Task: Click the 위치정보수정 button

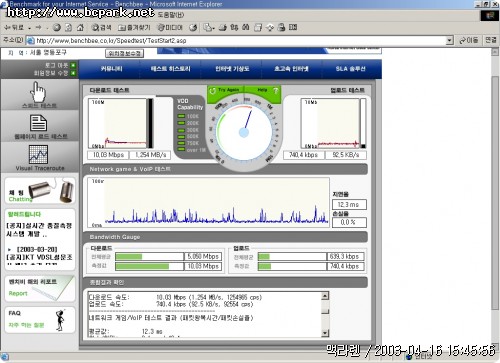Action: click(x=125, y=53)
